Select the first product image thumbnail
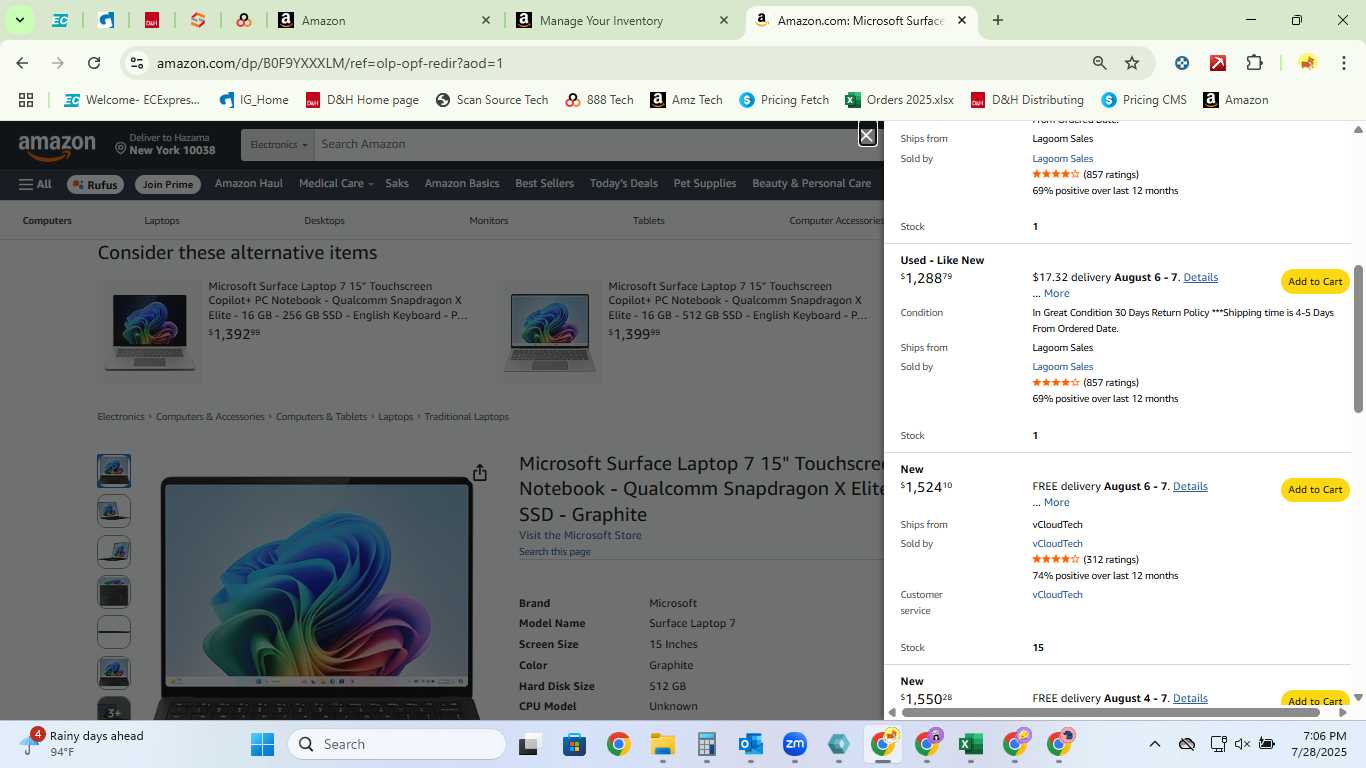Image resolution: width=1366 pixels, height=768 pixels. pyautogui.click(x=114, y=471)
